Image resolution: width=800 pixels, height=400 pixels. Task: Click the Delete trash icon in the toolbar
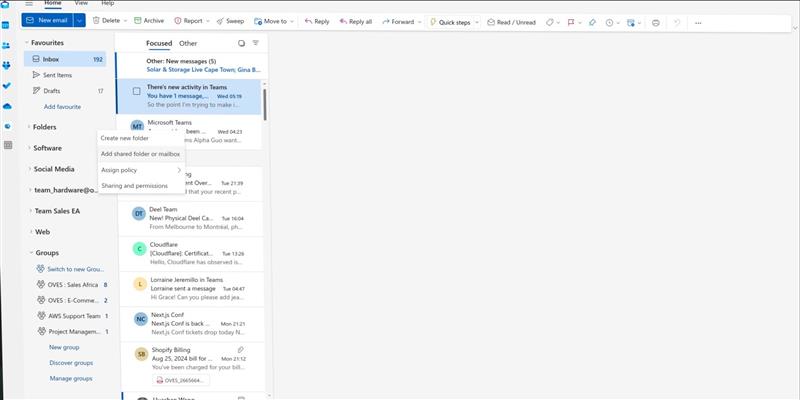click(x=96, y=21)
